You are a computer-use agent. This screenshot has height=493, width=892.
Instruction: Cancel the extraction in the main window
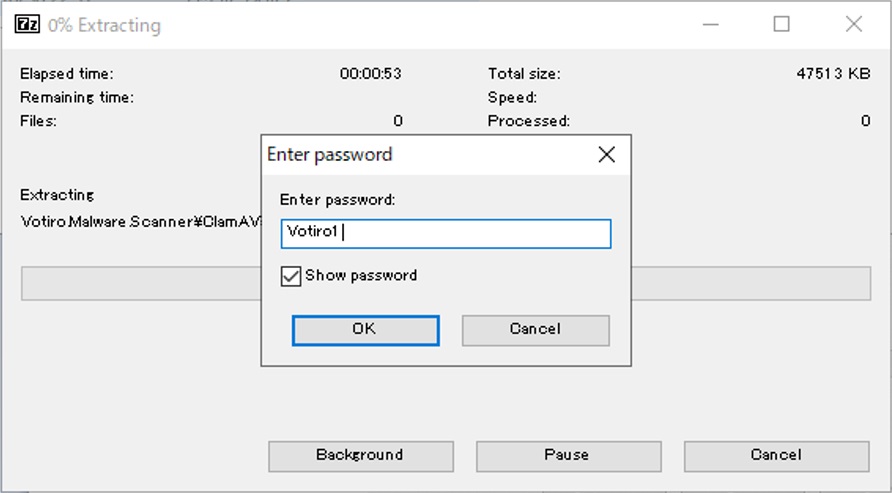click(x=777, y=456)
